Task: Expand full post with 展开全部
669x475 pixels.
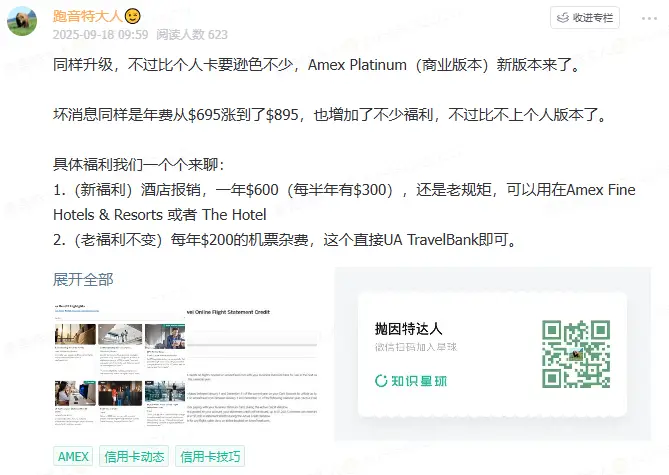Action: click(x=83, y=278)
